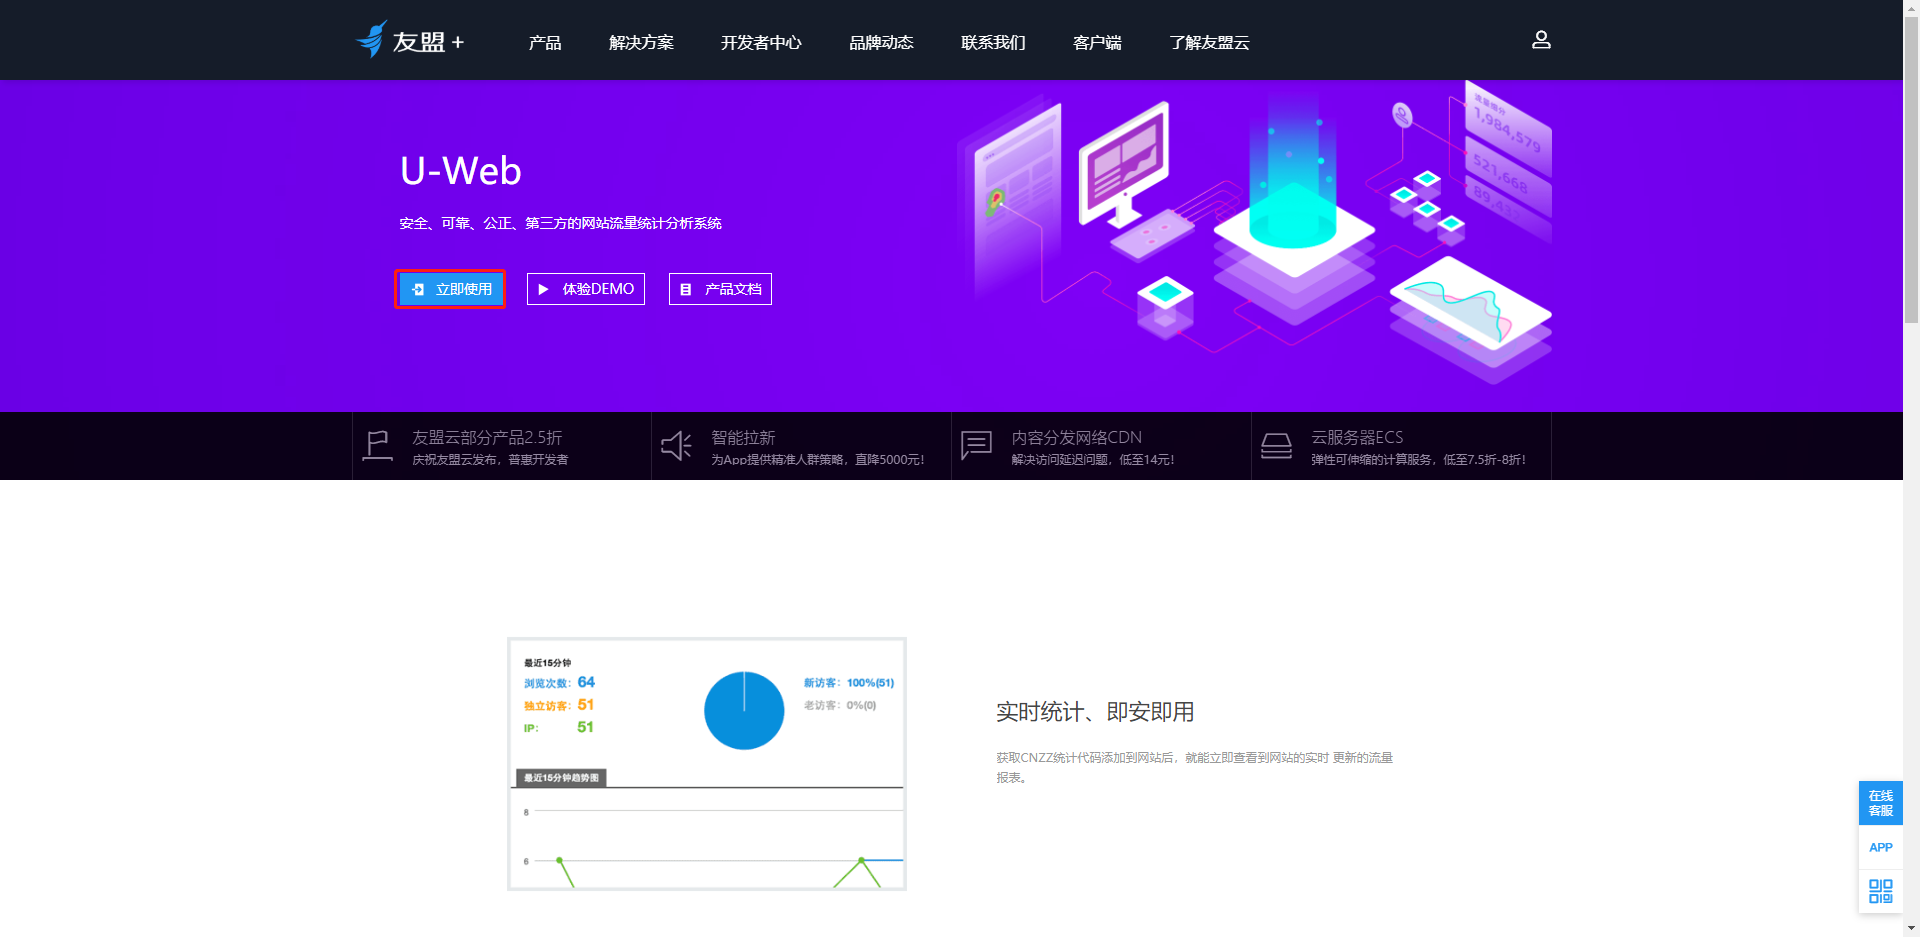
Task: Click the hero isometric illustration
Action: coord(1255,232)
